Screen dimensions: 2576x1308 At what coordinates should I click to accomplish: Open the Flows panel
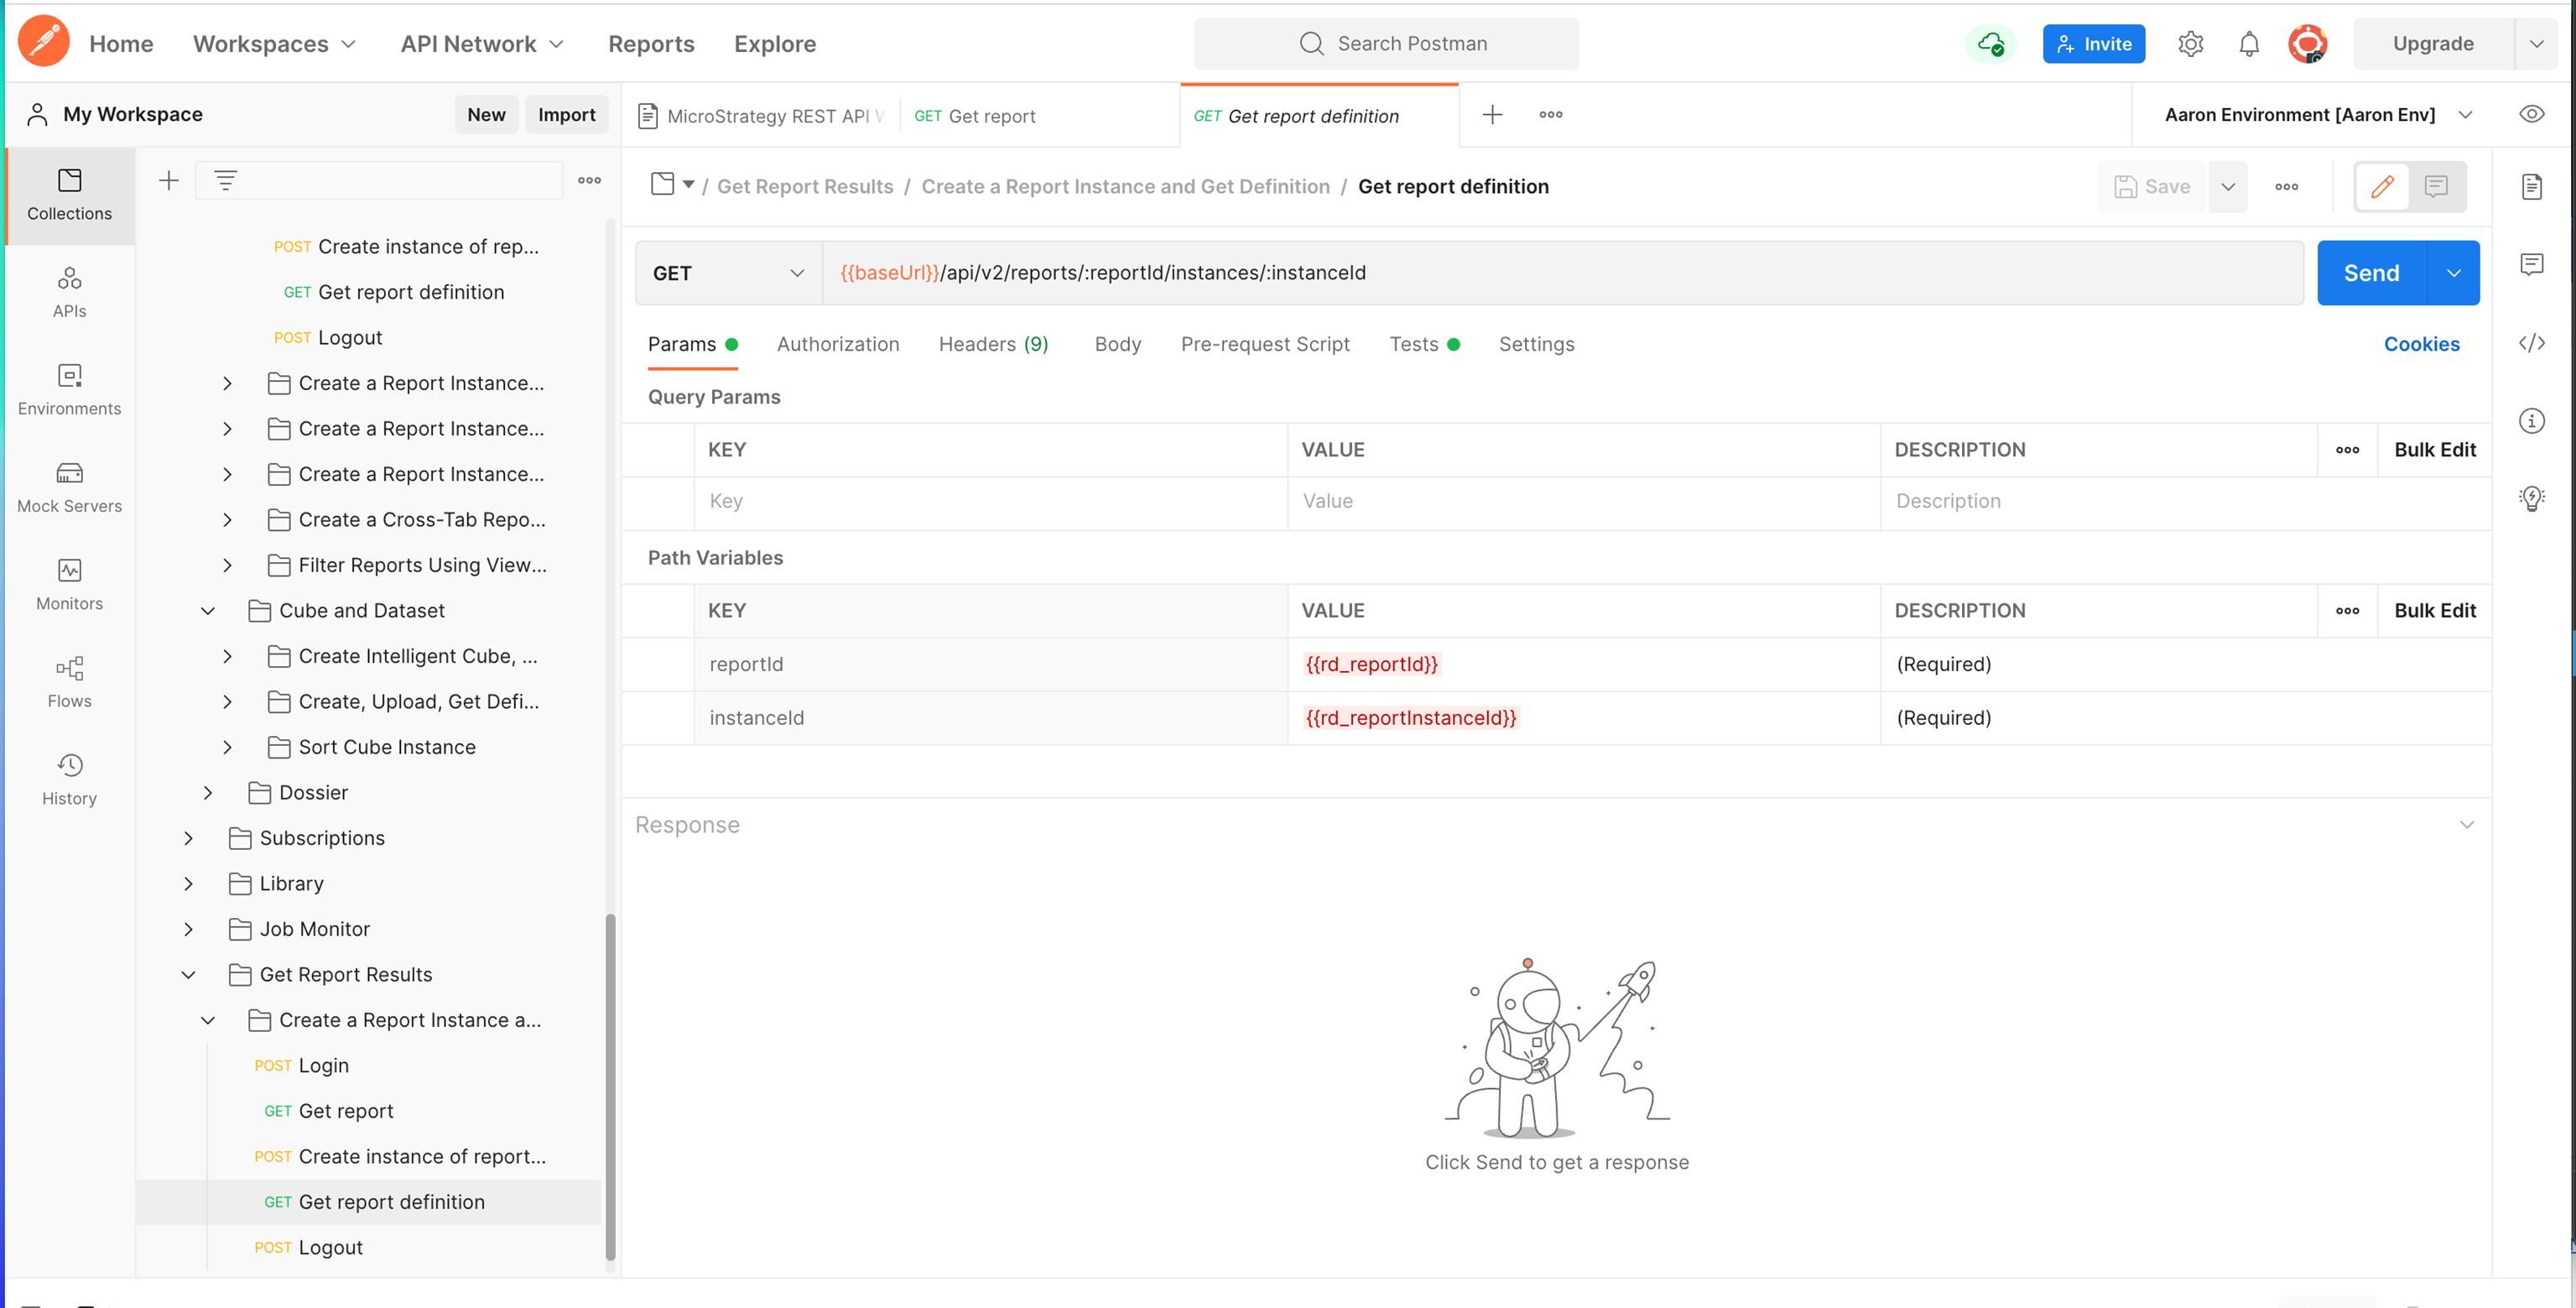pyautogui.click(x=69, y=682)
